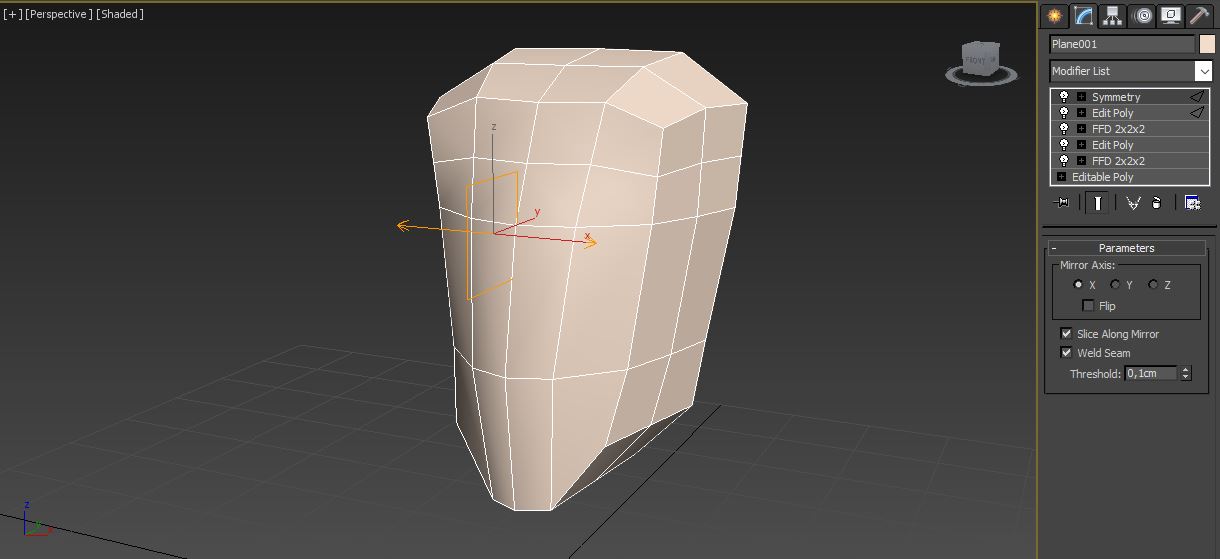
Task: Expand the Symmetry modifier sub-levels
Action: click(x=1081, y=97)
